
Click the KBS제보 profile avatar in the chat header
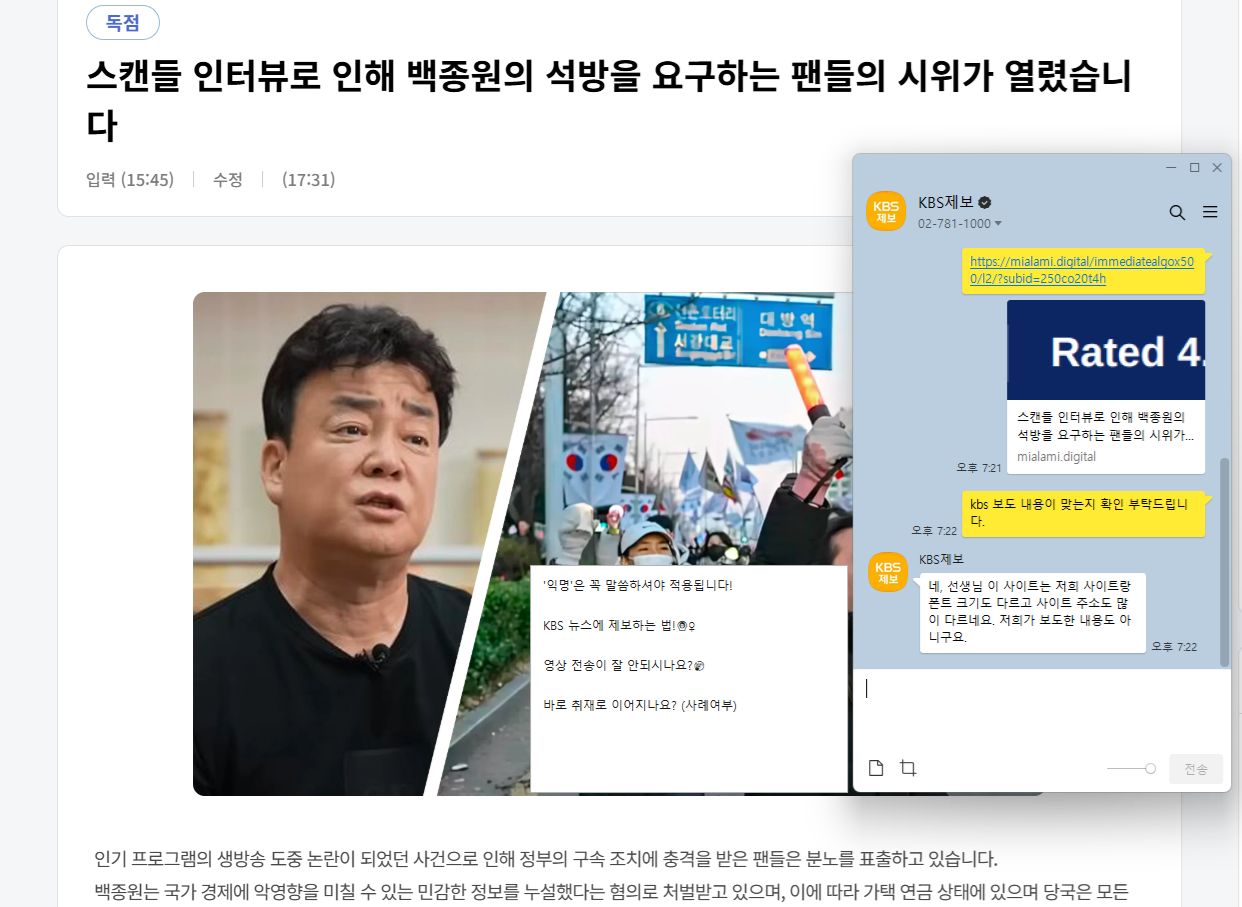point(886,211)
